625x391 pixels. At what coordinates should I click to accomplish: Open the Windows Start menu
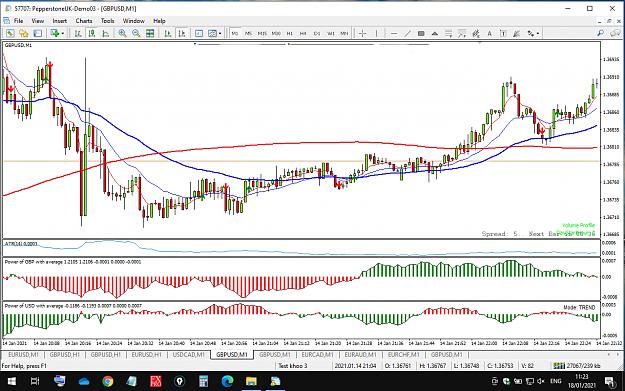[12, 381]
